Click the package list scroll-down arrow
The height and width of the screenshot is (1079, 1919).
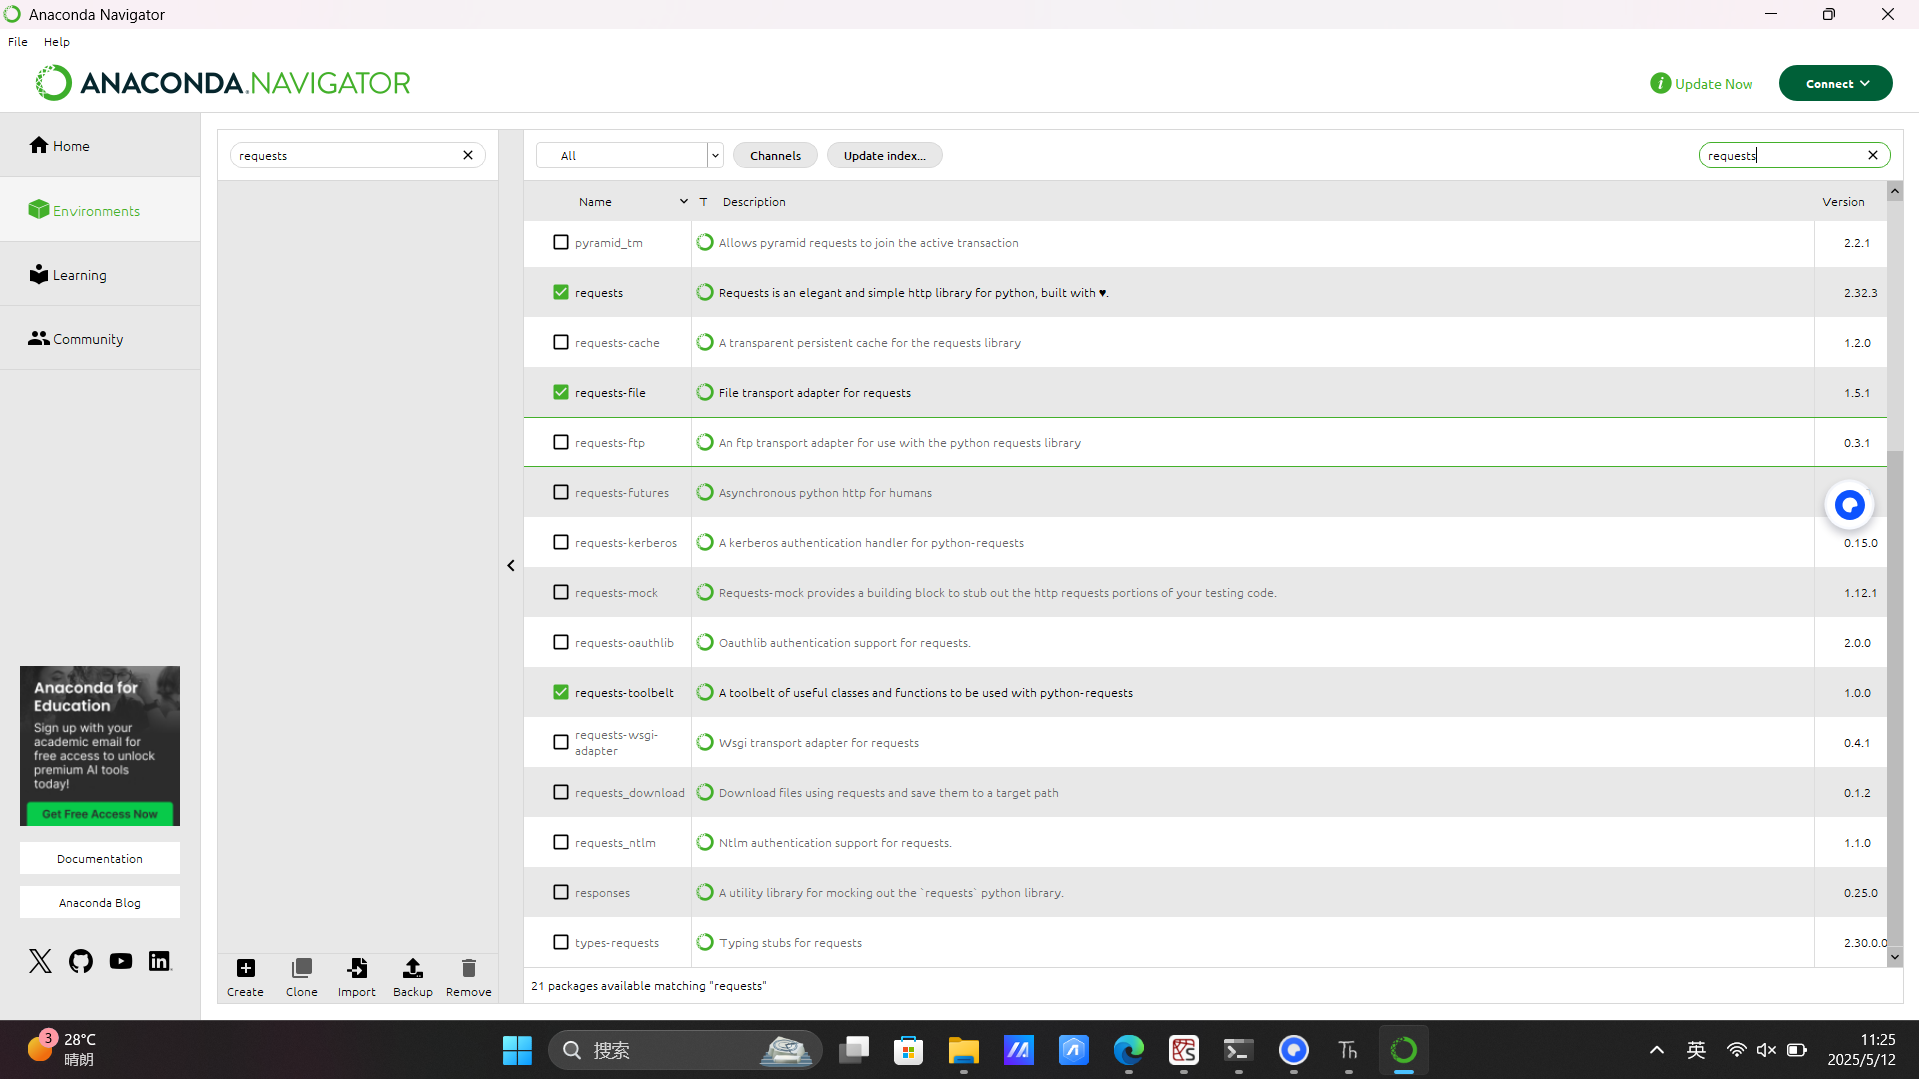1895,957
